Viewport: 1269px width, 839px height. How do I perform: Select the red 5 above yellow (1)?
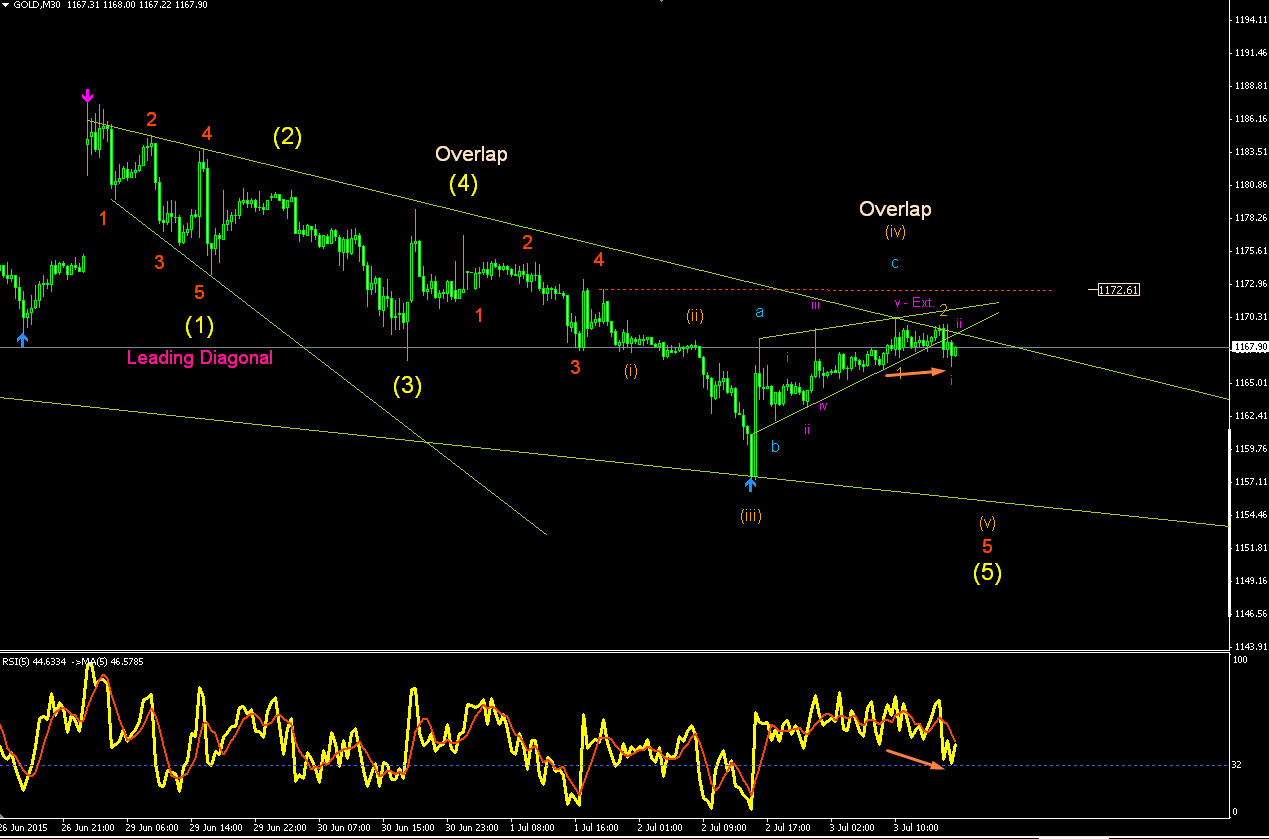pyautogui.click(x=199, y=292)
